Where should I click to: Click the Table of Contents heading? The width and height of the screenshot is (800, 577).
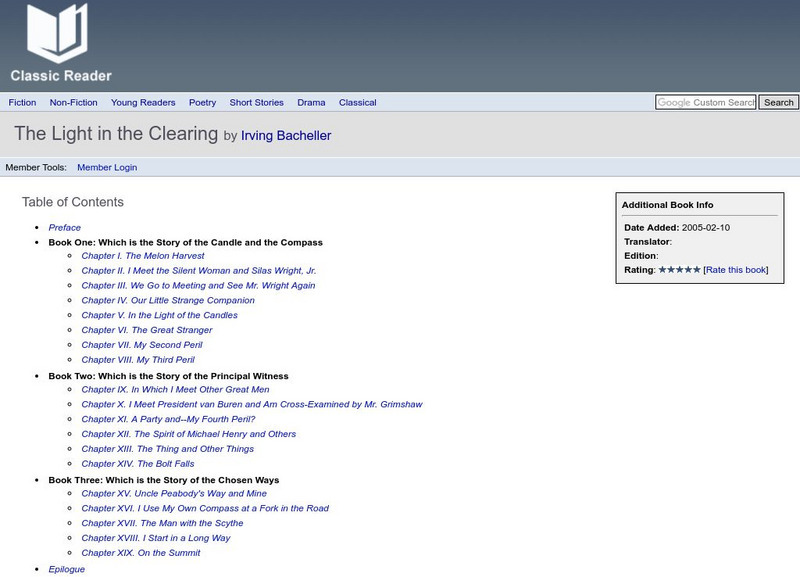72,202
